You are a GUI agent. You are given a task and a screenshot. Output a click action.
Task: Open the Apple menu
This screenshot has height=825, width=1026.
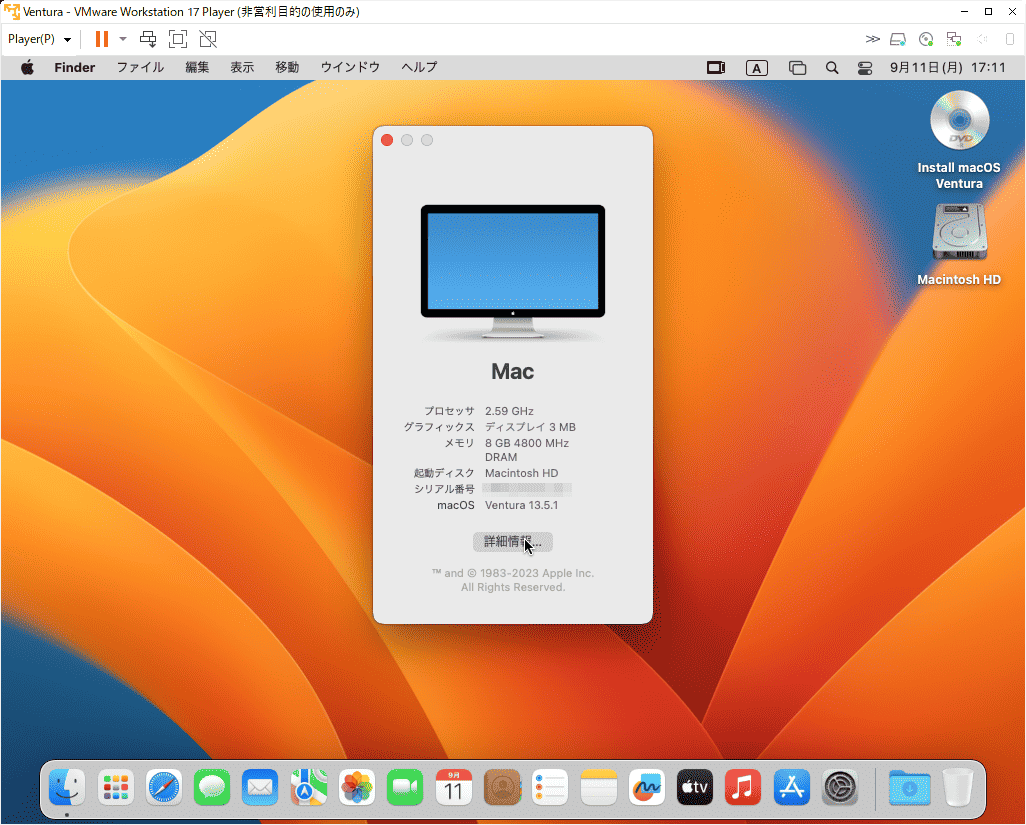(x=27, y=67)
